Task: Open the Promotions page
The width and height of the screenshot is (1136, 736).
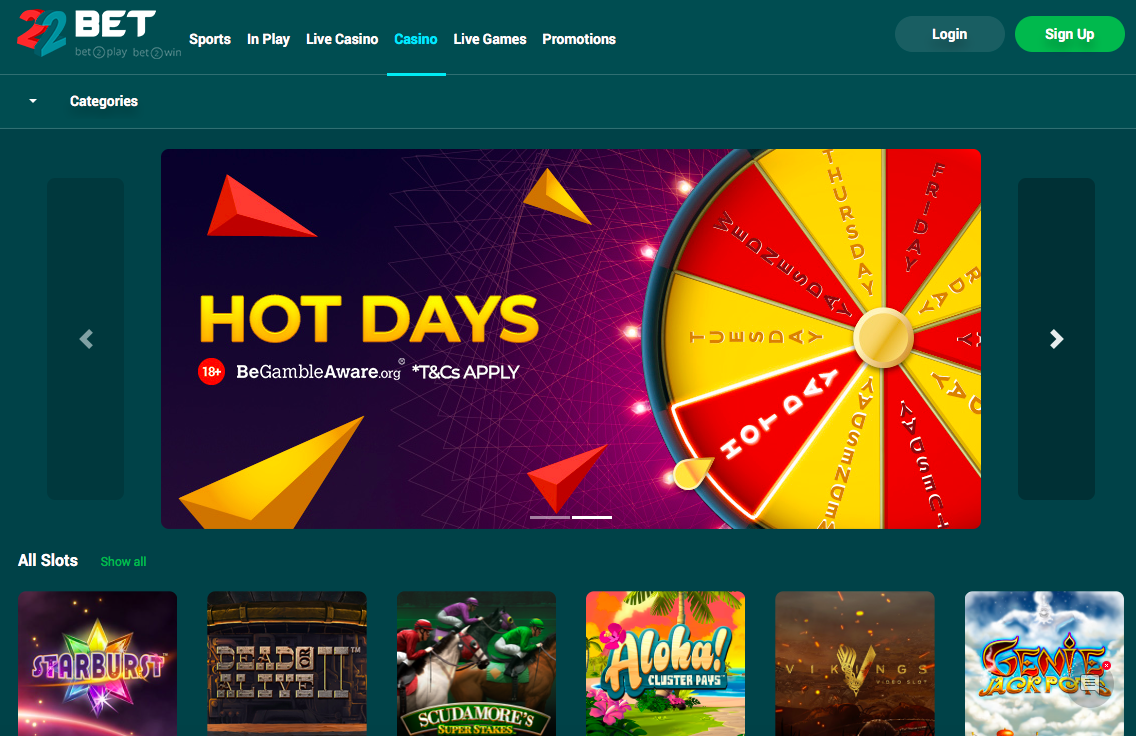Action: 579,39
